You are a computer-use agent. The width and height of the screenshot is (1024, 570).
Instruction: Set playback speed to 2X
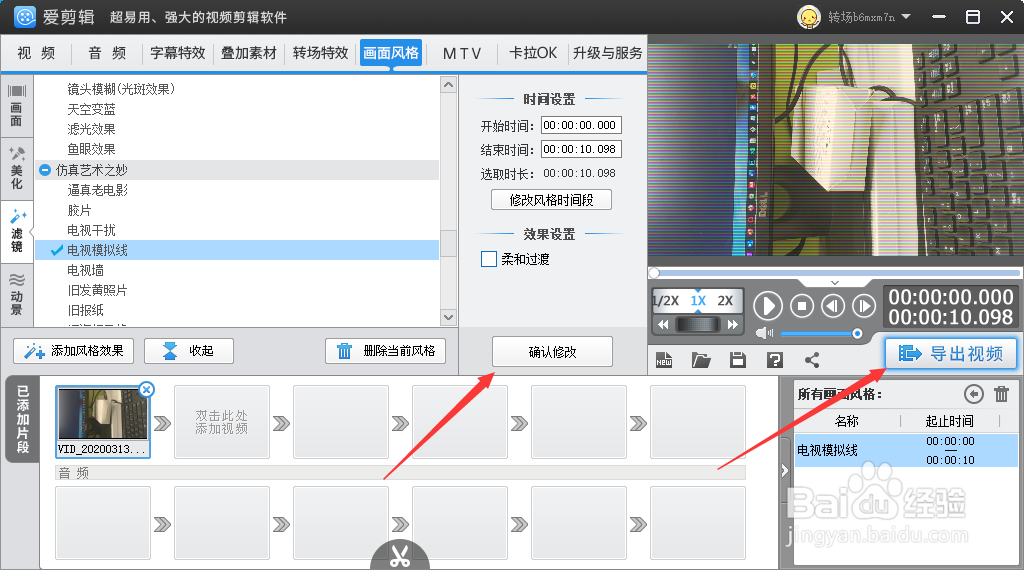tap(725, 301)
